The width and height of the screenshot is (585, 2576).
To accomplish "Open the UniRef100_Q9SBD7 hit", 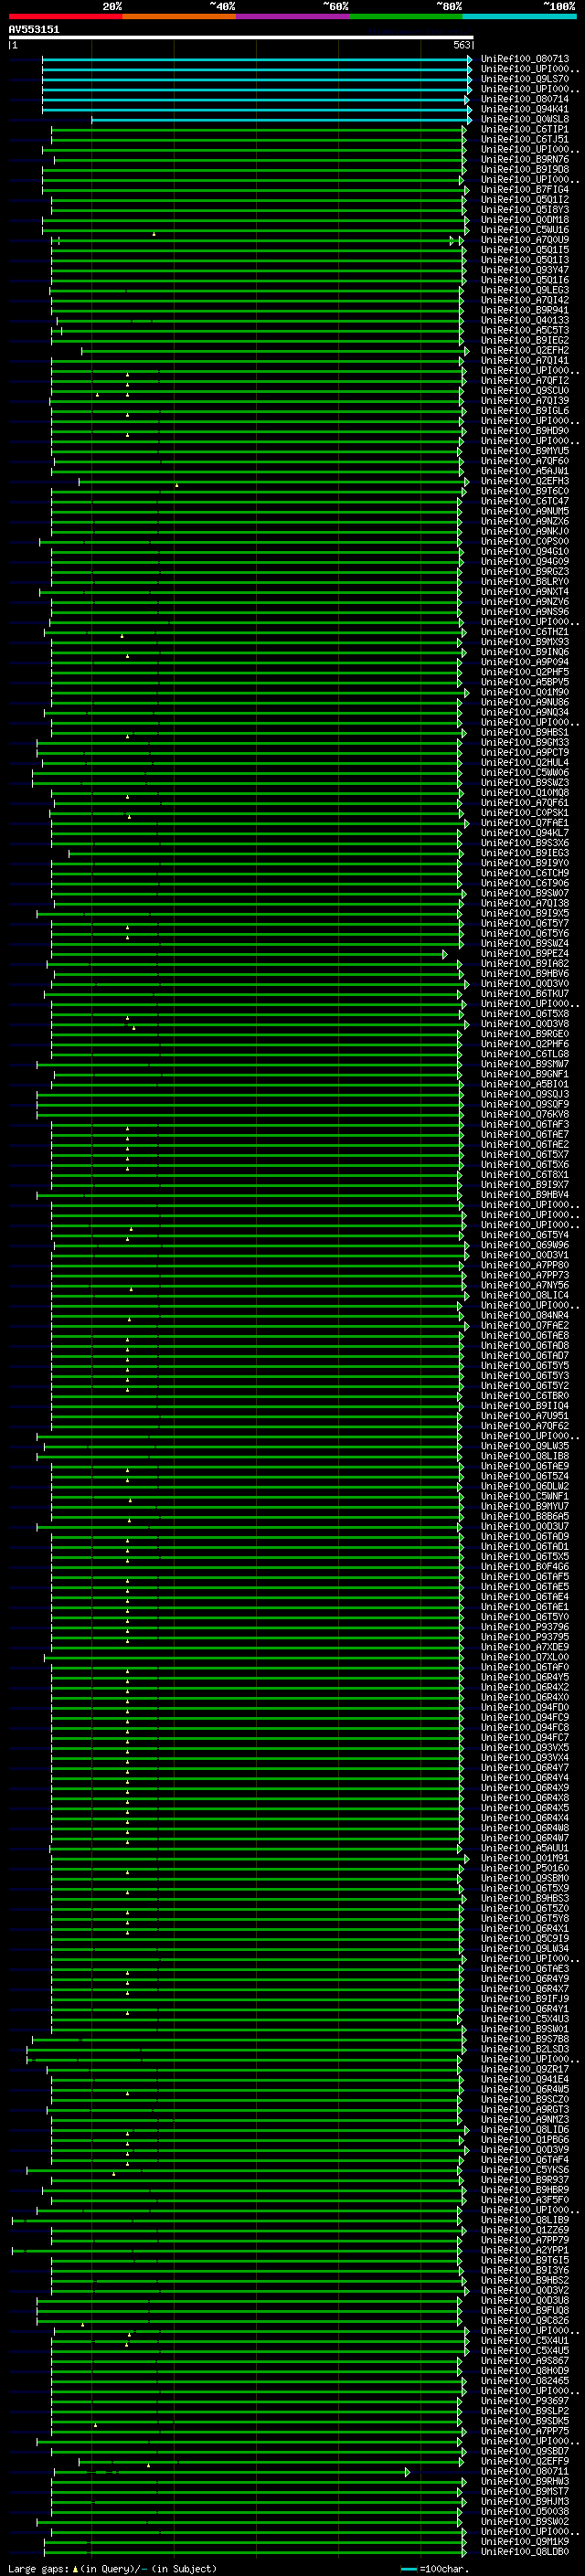I will click(x=525, y=2450).
